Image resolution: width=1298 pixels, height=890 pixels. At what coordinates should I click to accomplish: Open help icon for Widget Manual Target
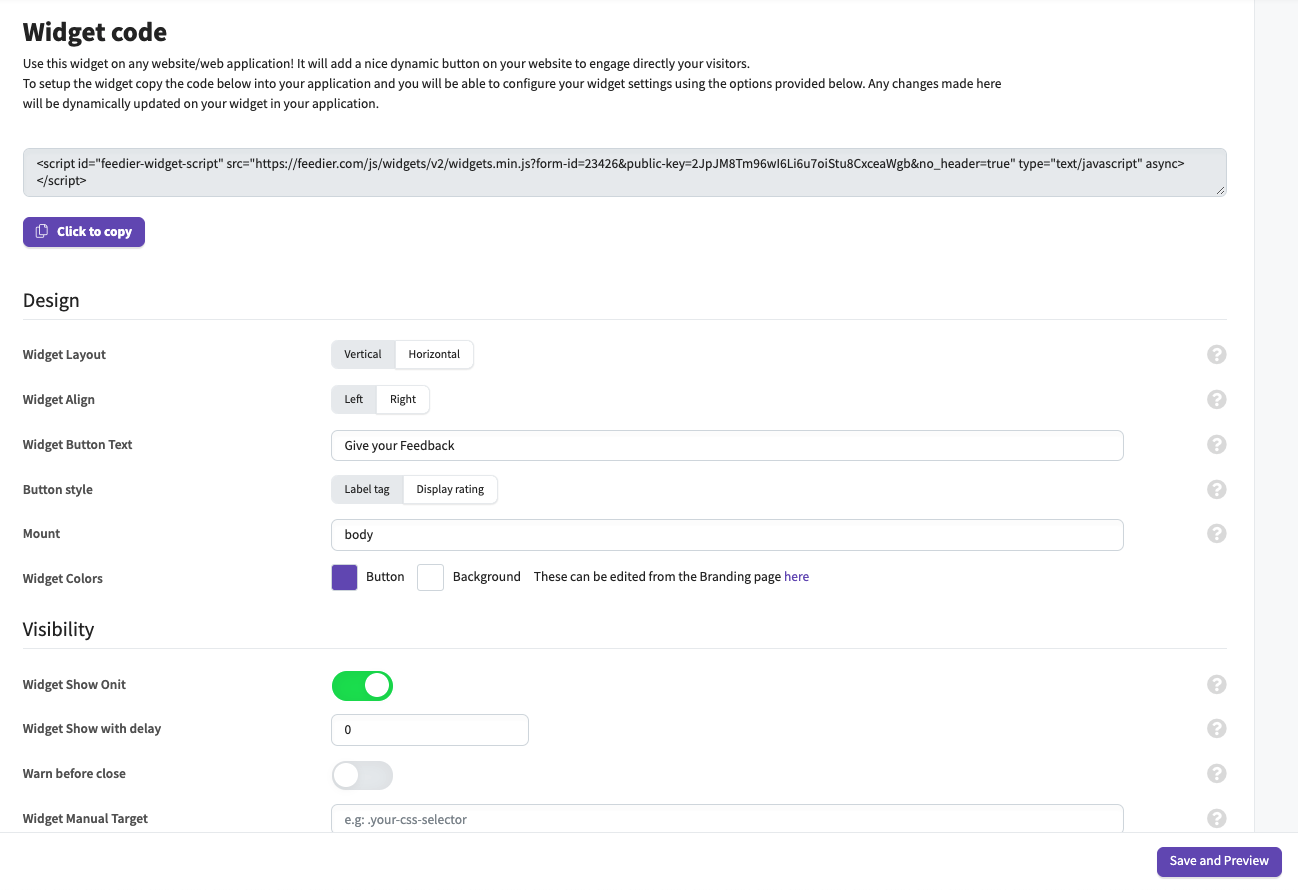(x=1216, y=818)
